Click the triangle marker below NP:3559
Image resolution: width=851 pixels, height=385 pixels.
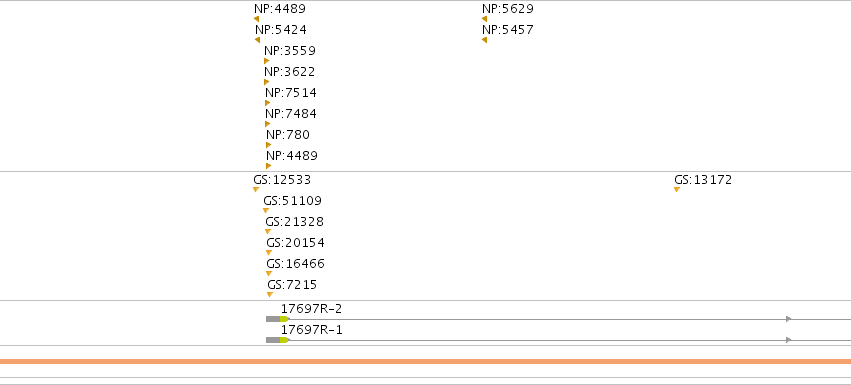(266, 61)
